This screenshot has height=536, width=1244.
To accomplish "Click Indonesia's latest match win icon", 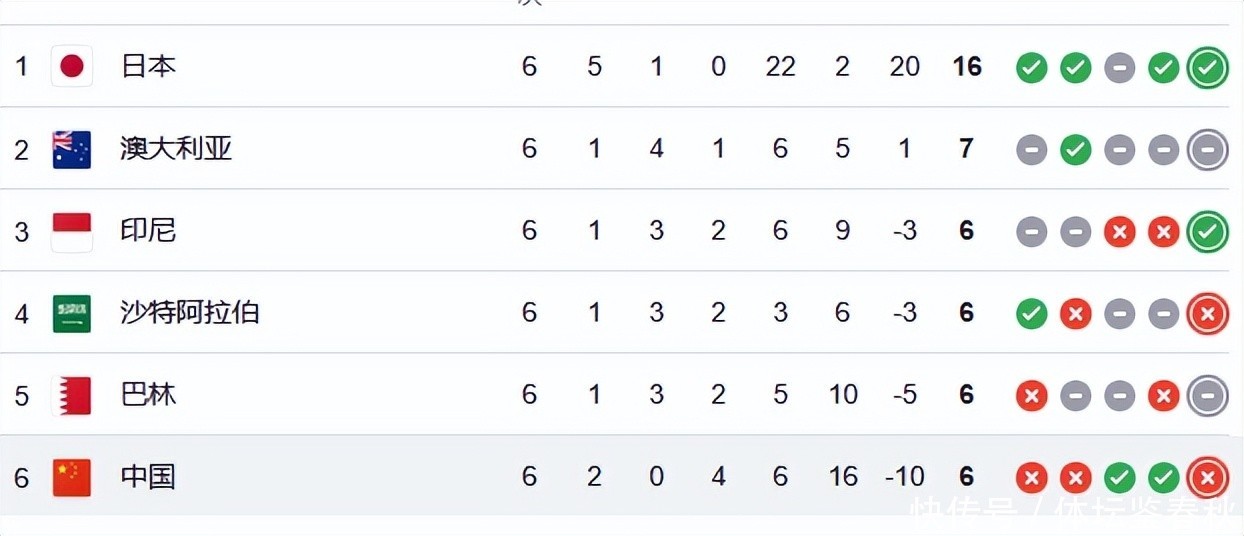I will click(x=1207, y=232).
